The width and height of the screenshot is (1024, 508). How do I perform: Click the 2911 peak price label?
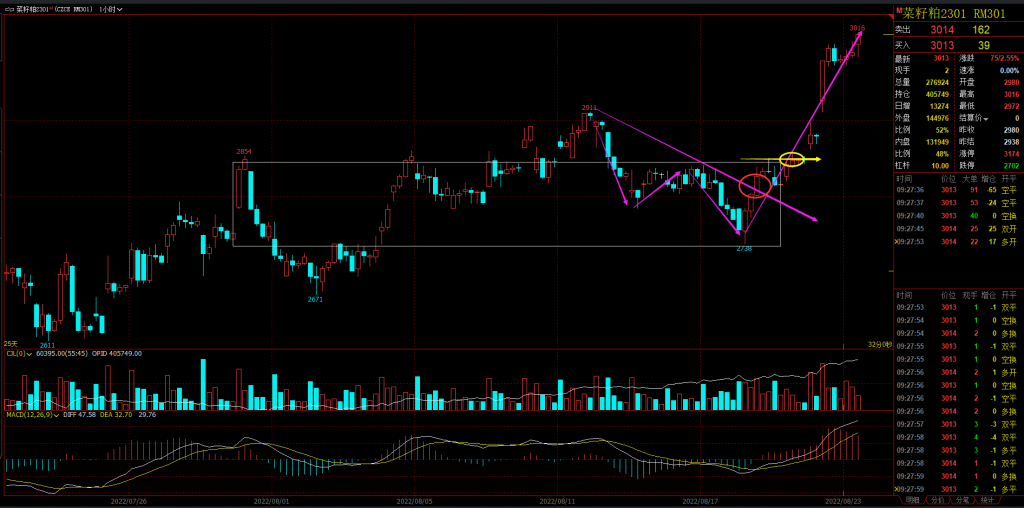click(x=589, y=107)
